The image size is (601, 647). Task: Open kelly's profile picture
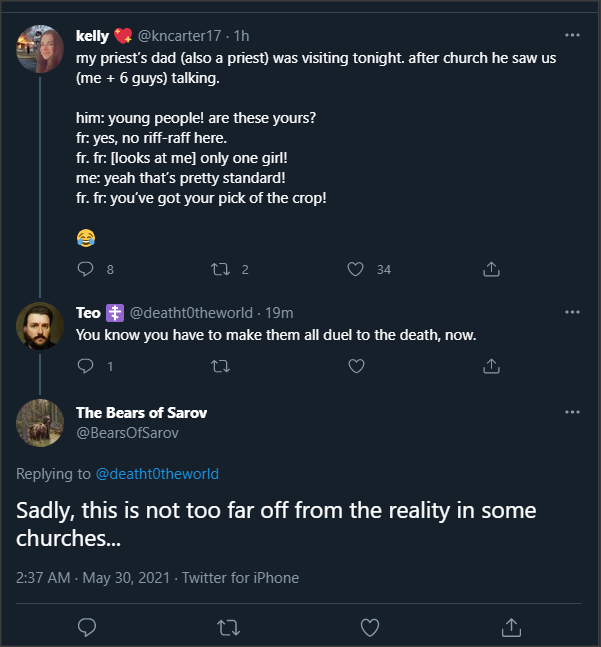(41, 48)
